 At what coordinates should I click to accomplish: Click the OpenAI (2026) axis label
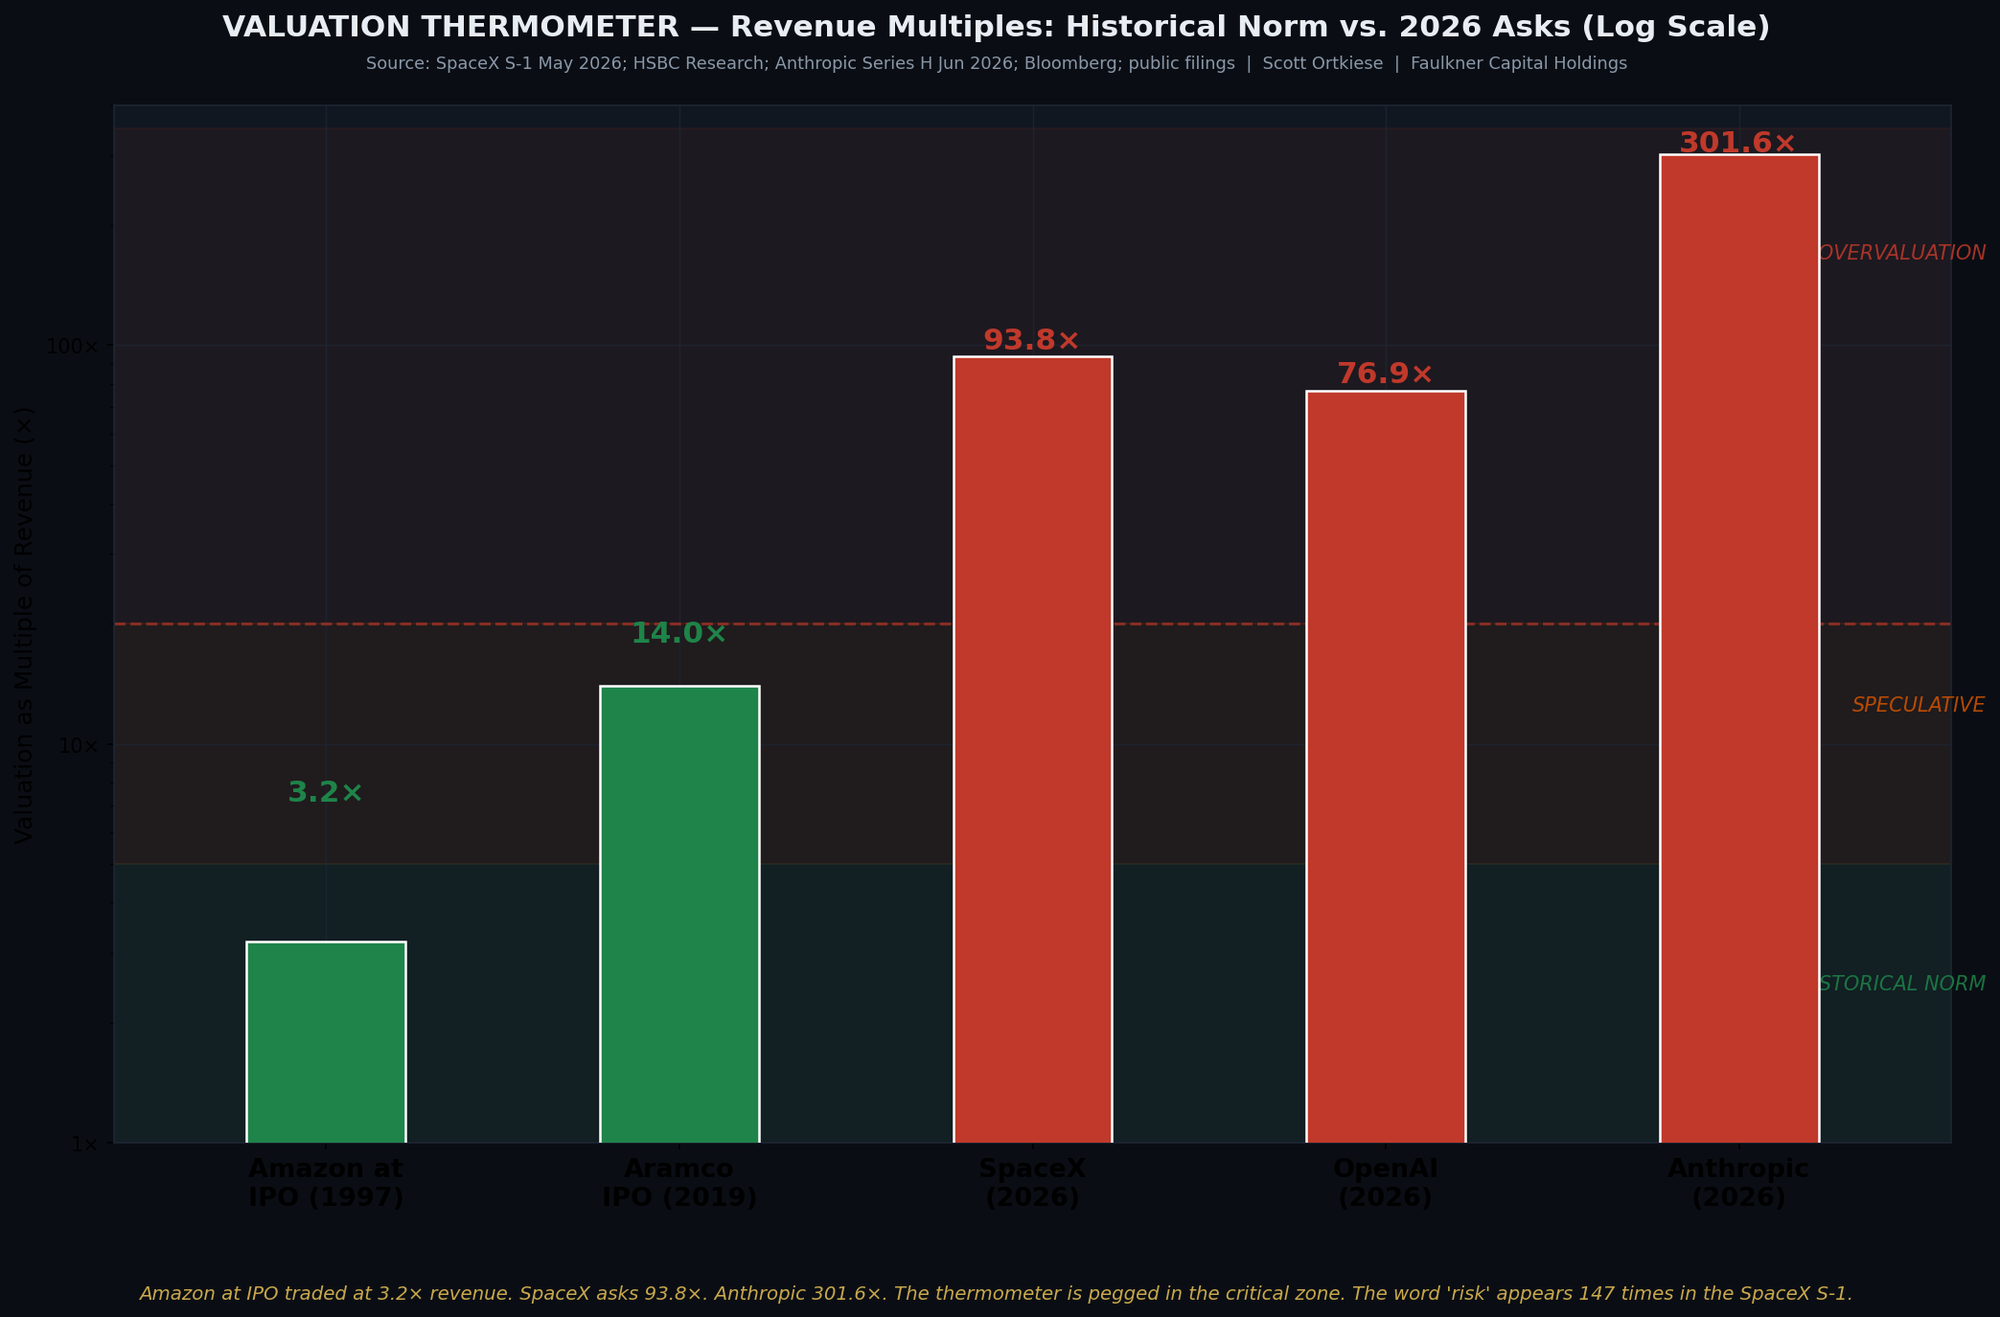click(1386, 1183)
